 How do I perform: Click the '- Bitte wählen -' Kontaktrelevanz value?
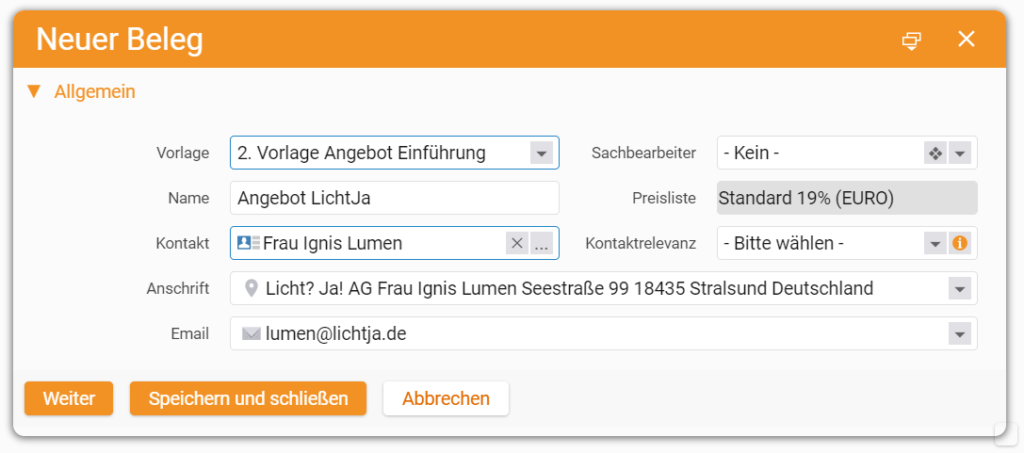point(784,243)
